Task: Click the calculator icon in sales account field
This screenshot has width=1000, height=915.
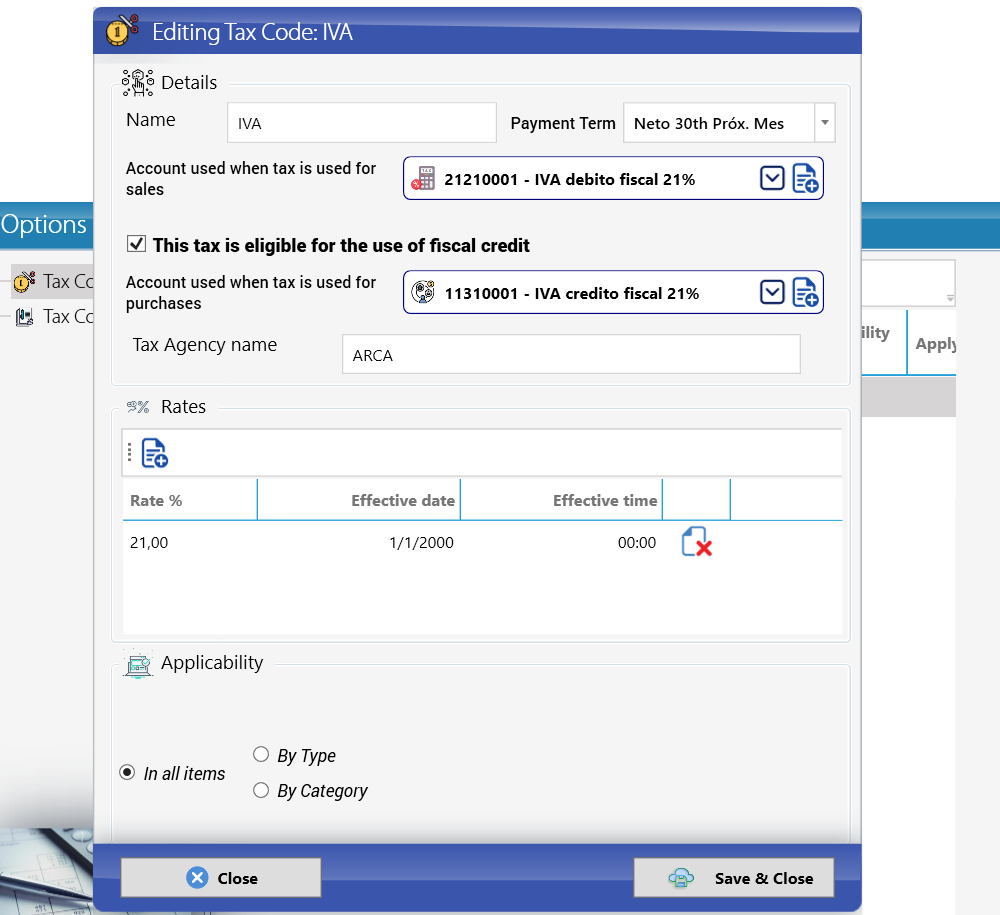Action: click(x=423, y=179)
